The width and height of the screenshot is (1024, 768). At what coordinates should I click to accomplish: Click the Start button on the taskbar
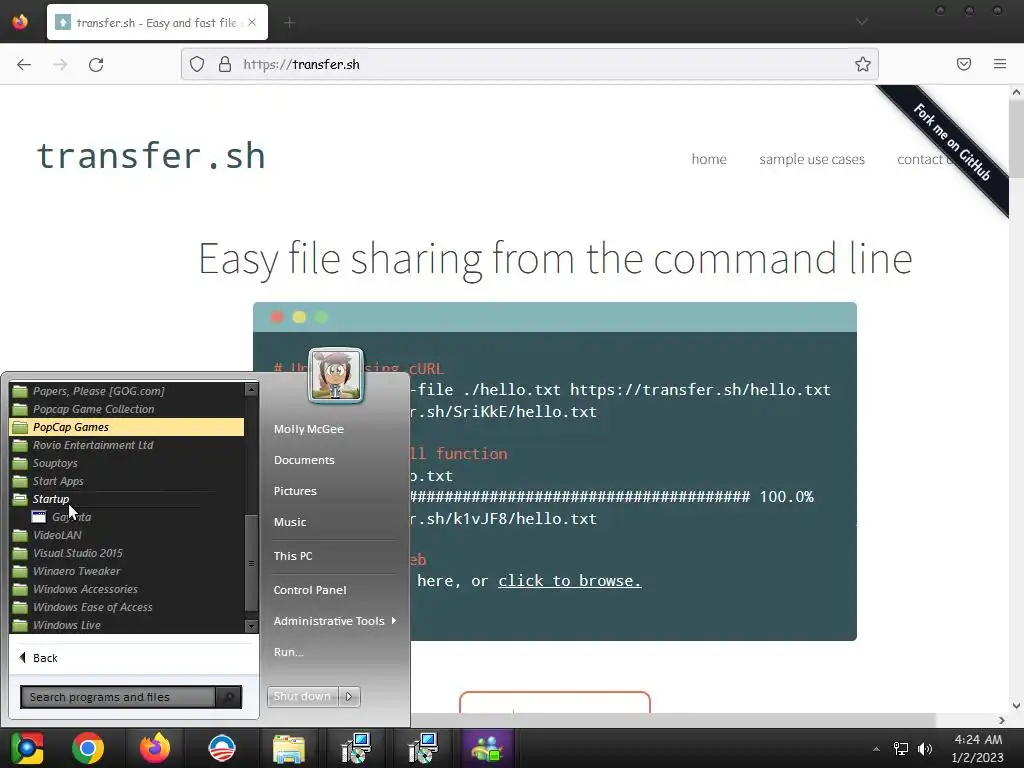click(27, 748)
